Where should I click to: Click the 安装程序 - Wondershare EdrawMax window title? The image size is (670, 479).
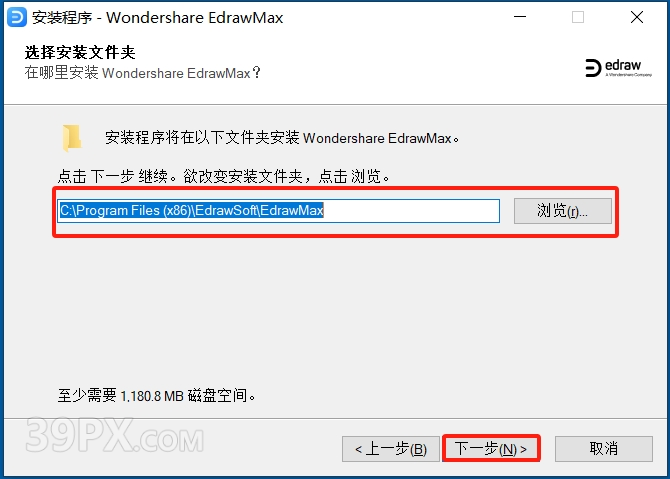click(157, 18)
